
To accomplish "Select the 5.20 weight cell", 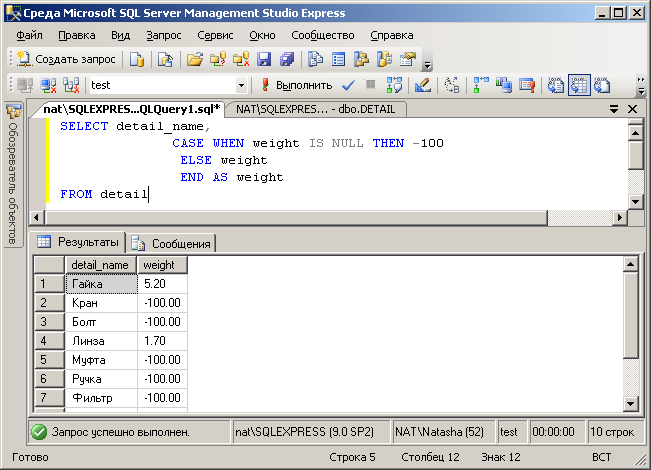I will (162, 284).
